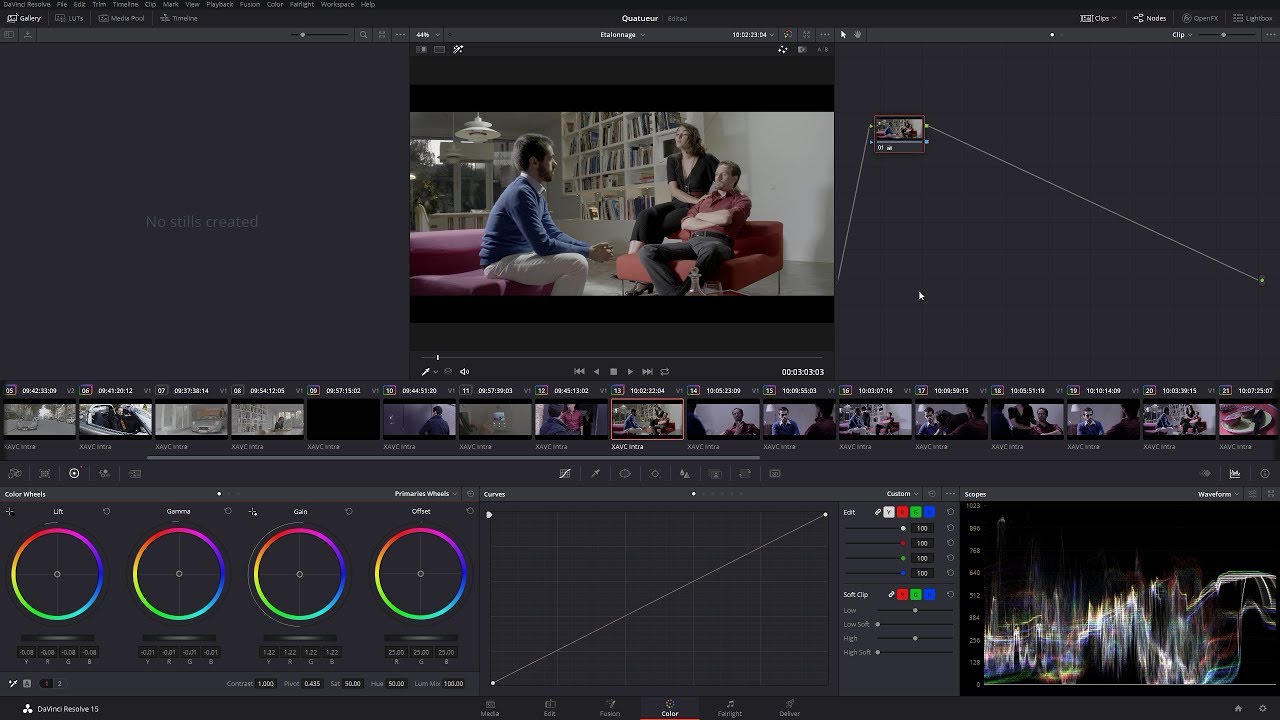Toggle the Gallery panel button
The width and height of the screenshot is (1280, 720).
24,18
